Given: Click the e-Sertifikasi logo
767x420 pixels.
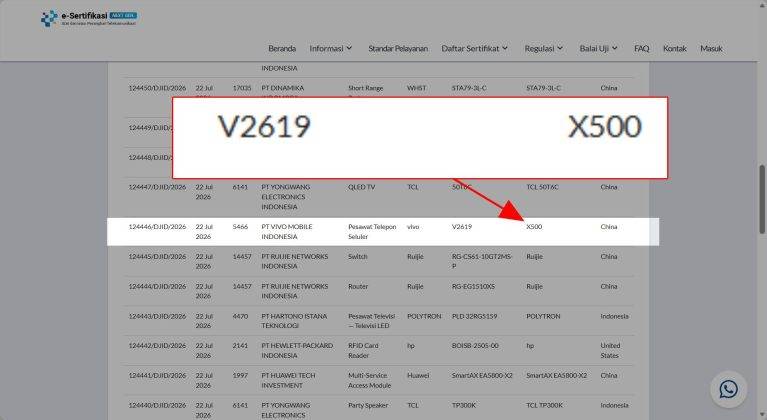Looking at the screenshot, I should (x=89, y=18).
